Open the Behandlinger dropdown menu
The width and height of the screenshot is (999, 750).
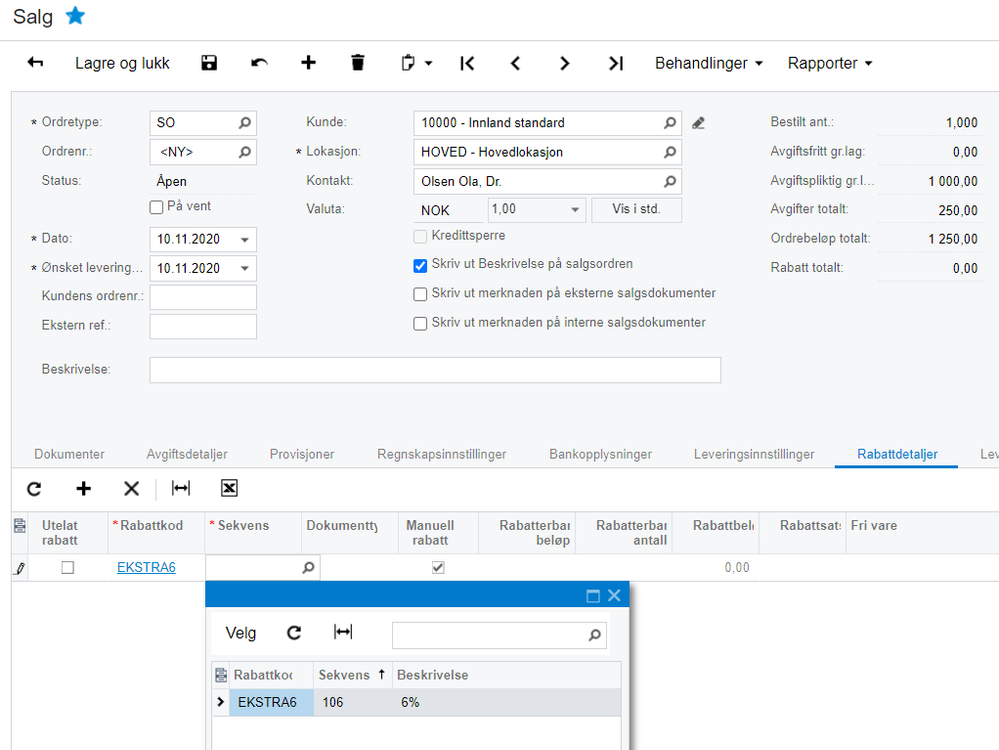[708, 63]
